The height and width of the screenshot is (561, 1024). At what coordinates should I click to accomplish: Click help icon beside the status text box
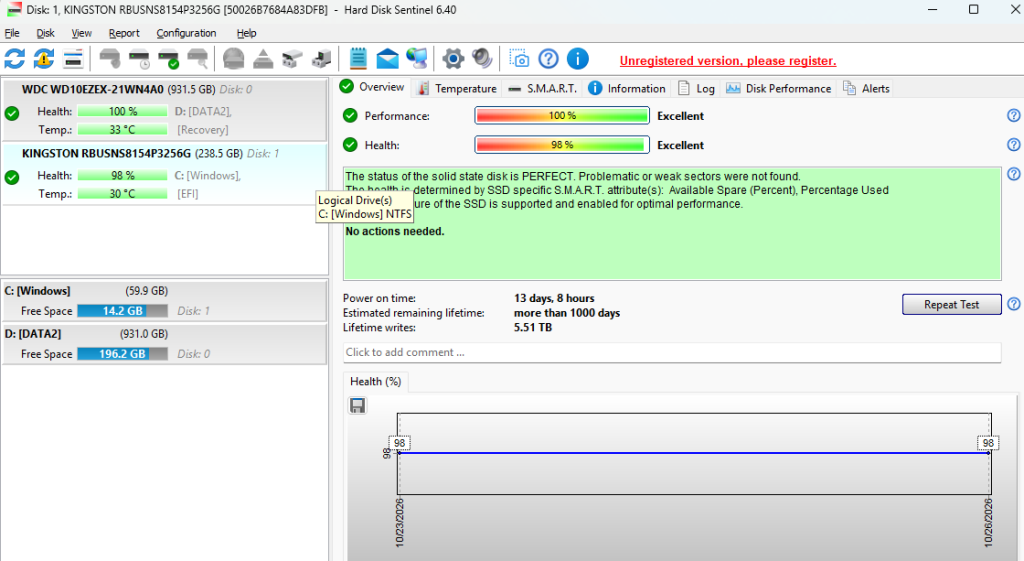(x=1014, y=174)
